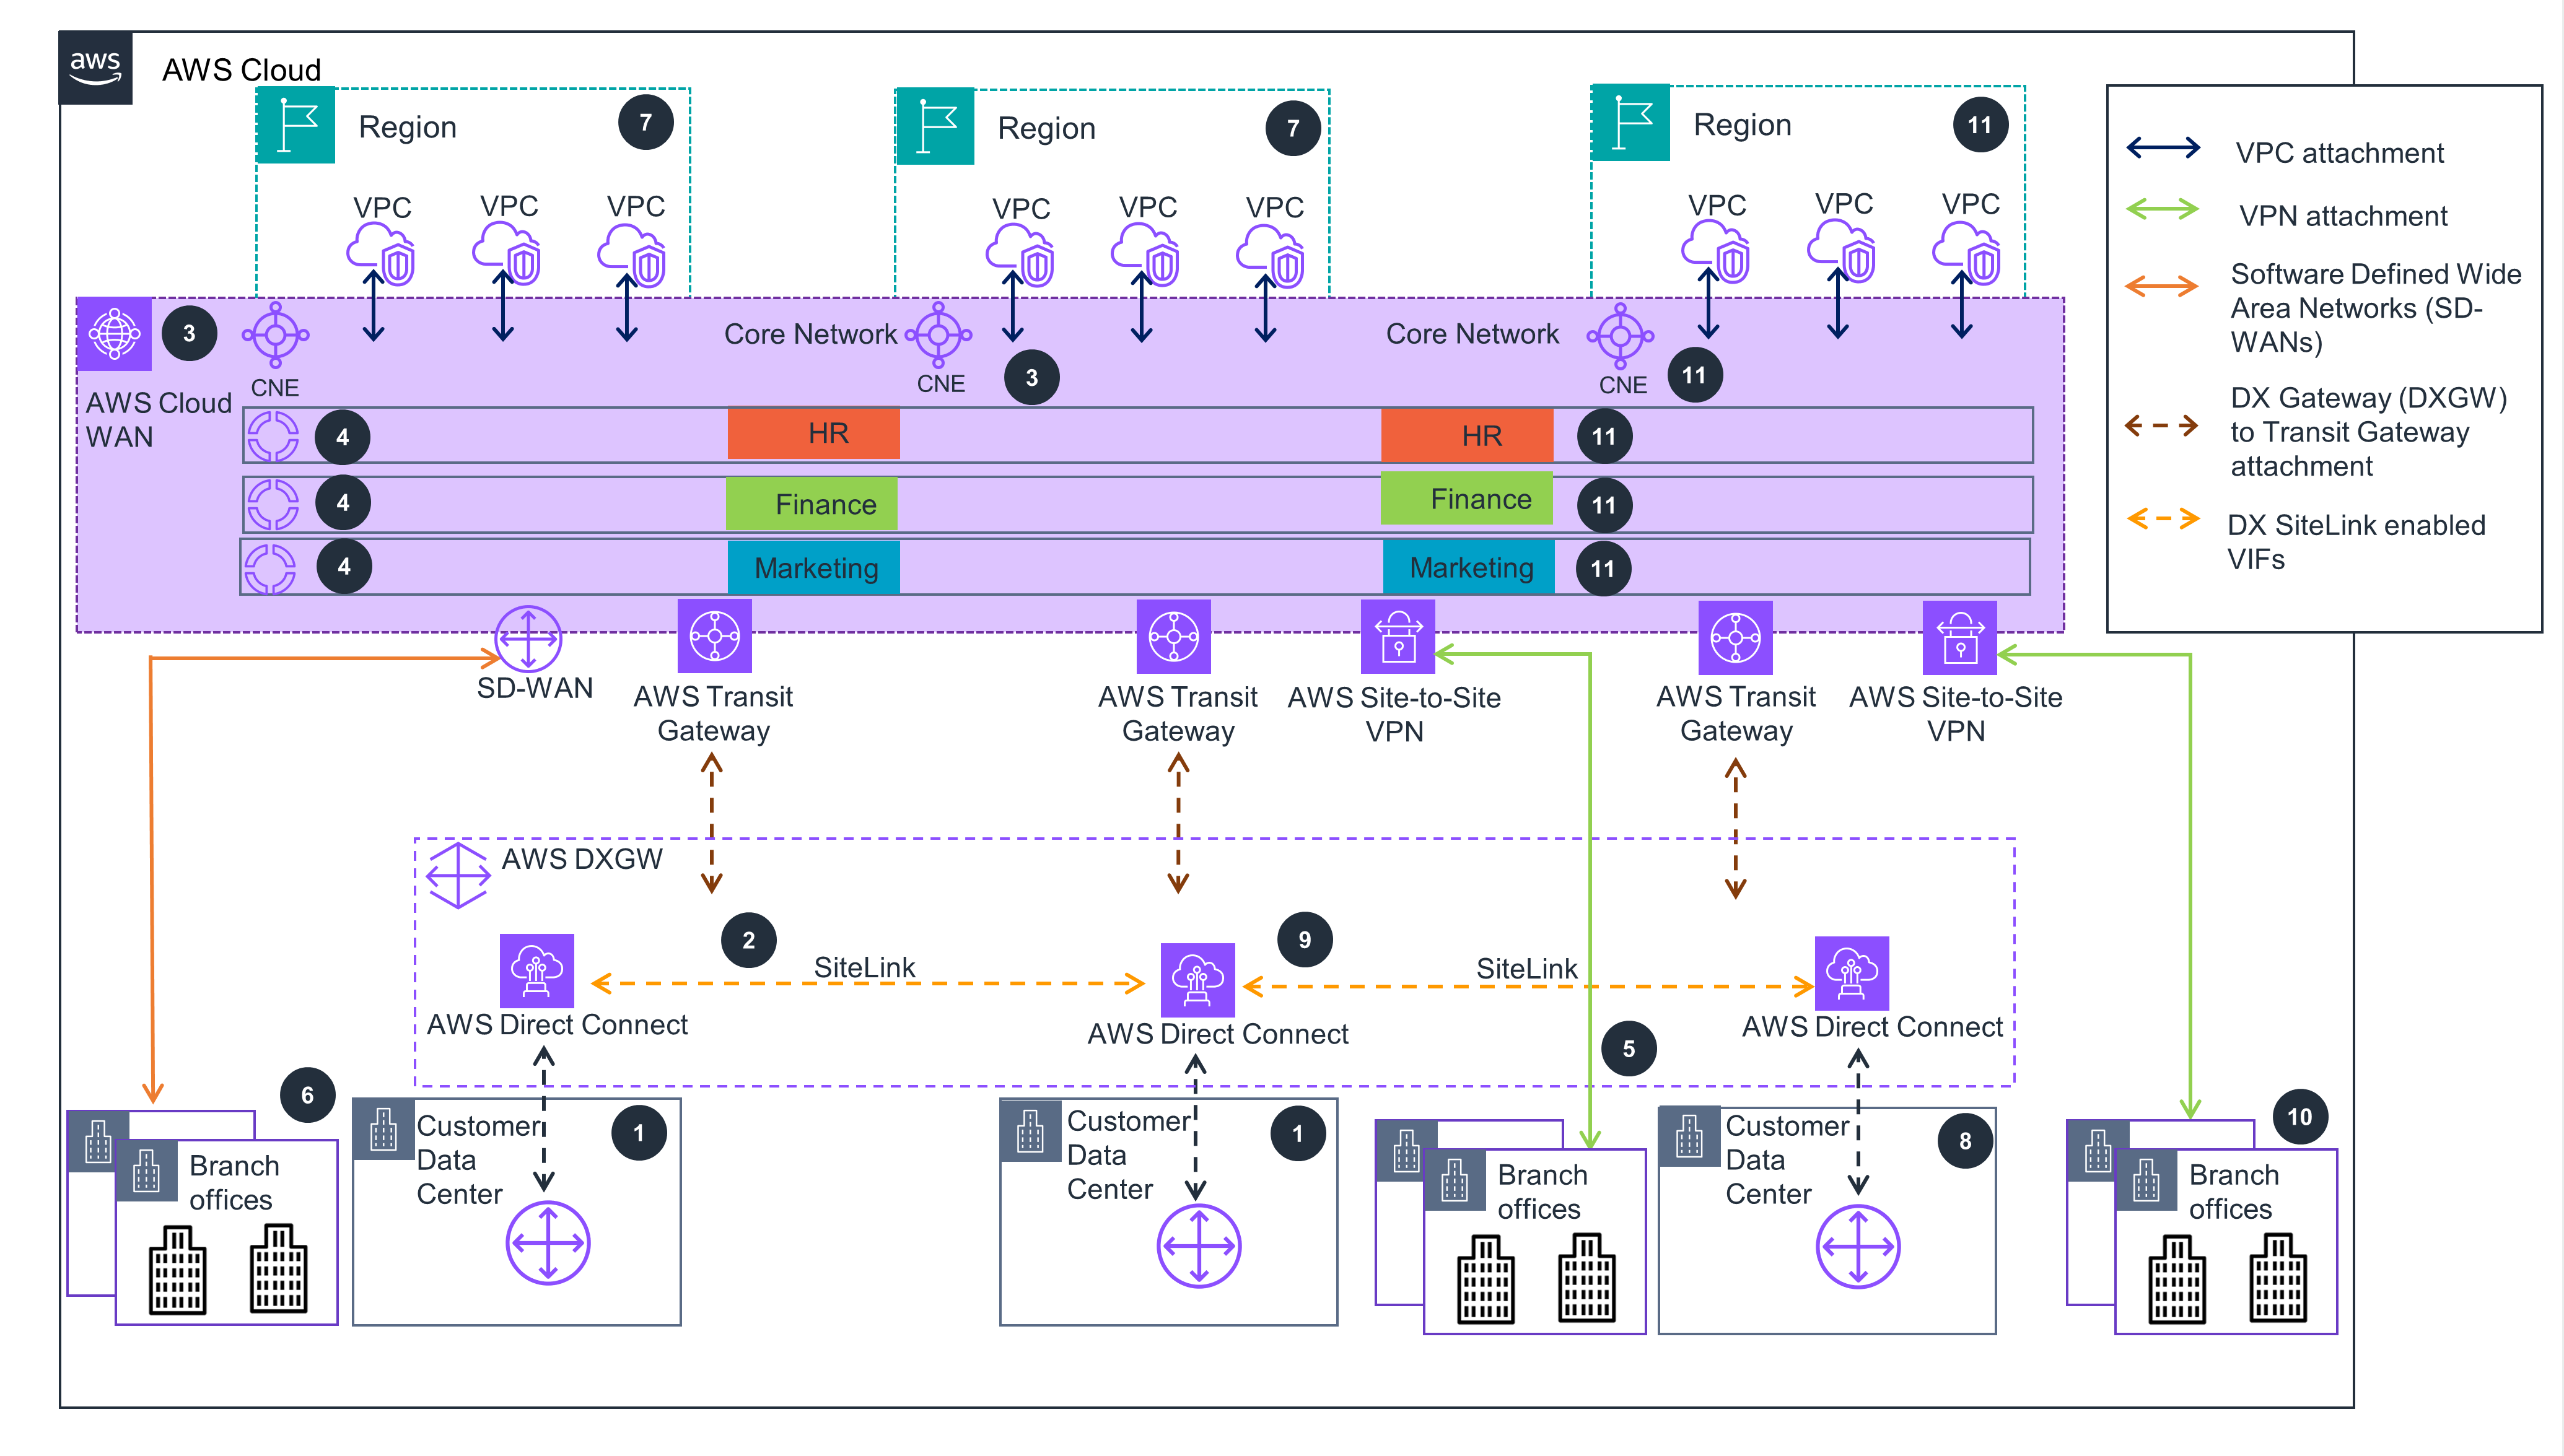
Task: Click the AWS DXGW gateway icon
Action: point(458,875)
